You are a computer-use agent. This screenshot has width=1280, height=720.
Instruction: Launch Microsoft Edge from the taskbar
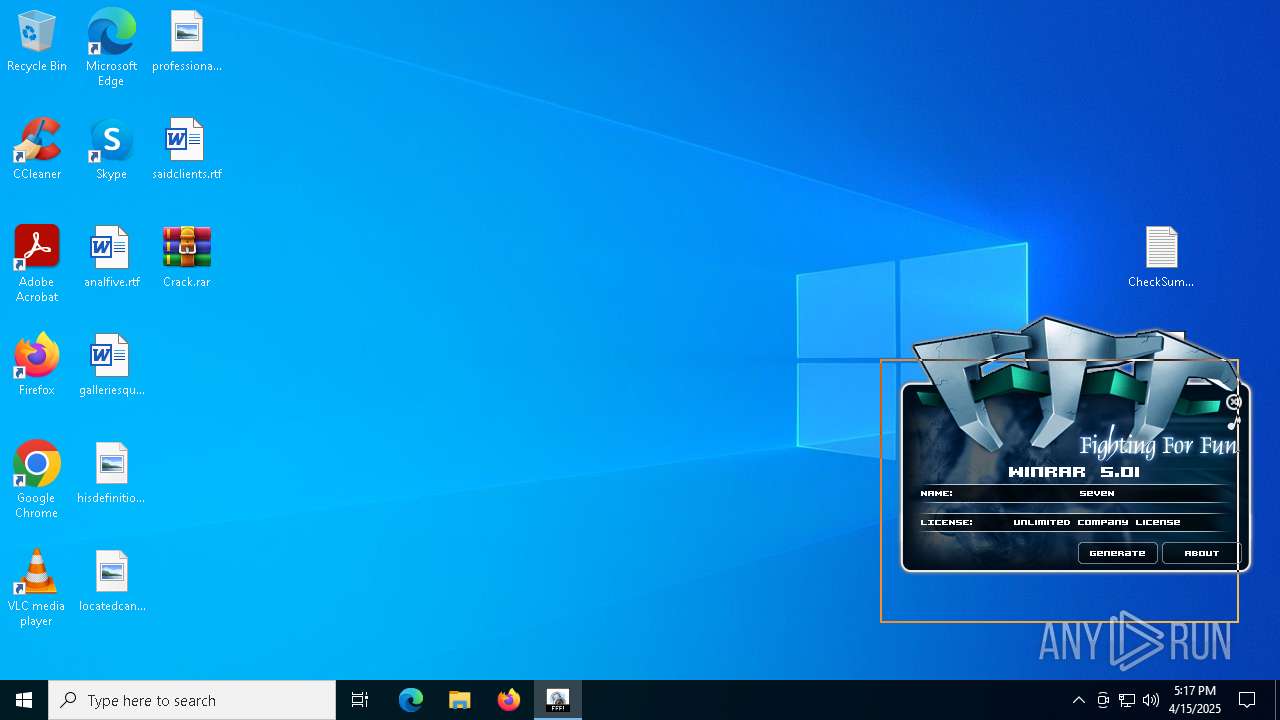pyautogui.click(x=411, y=700)
